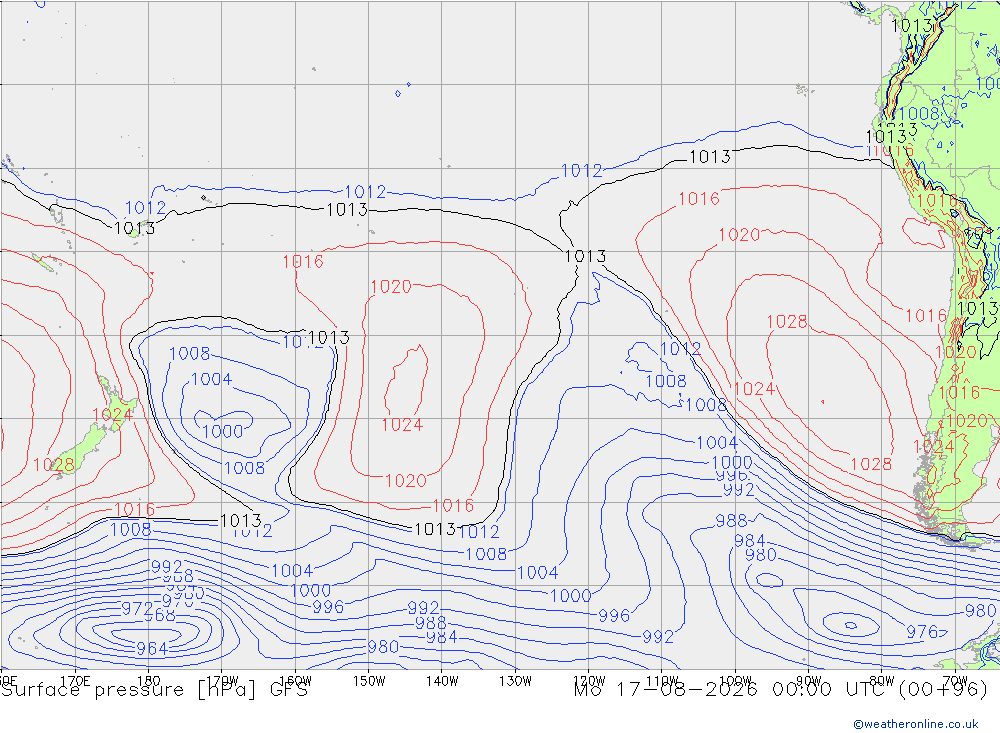
Task: Click the 1028 label over New Zealand south
Action: point(54,465)
